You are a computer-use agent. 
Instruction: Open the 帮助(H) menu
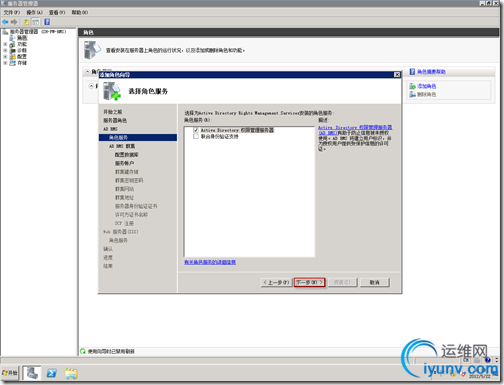pyautogui.click(x=79, y=12)
